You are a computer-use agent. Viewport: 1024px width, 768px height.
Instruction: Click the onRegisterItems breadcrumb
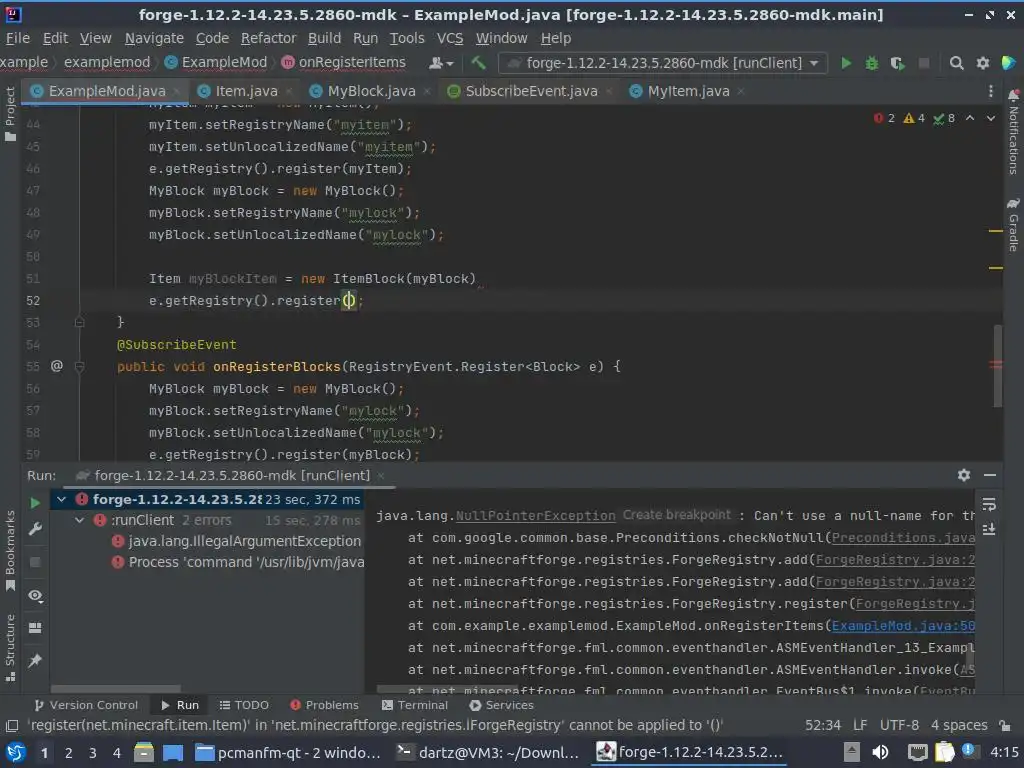(344, 63)
